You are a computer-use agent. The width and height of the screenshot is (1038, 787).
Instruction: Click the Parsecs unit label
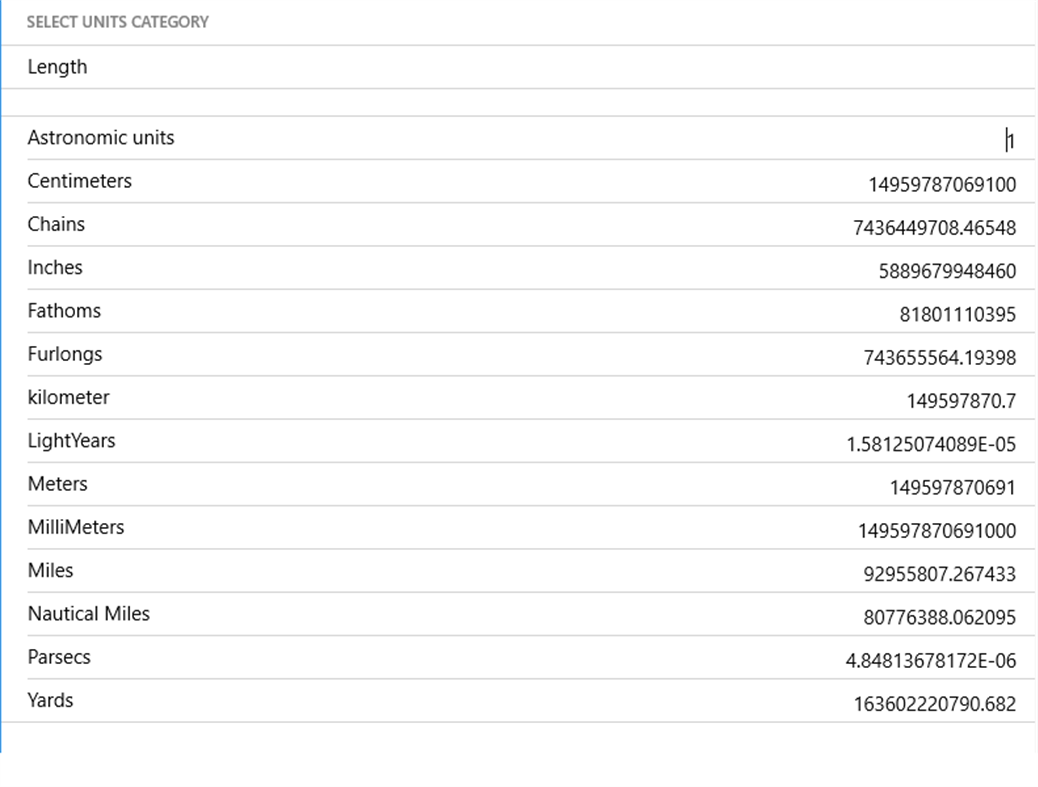coord(59,656)
